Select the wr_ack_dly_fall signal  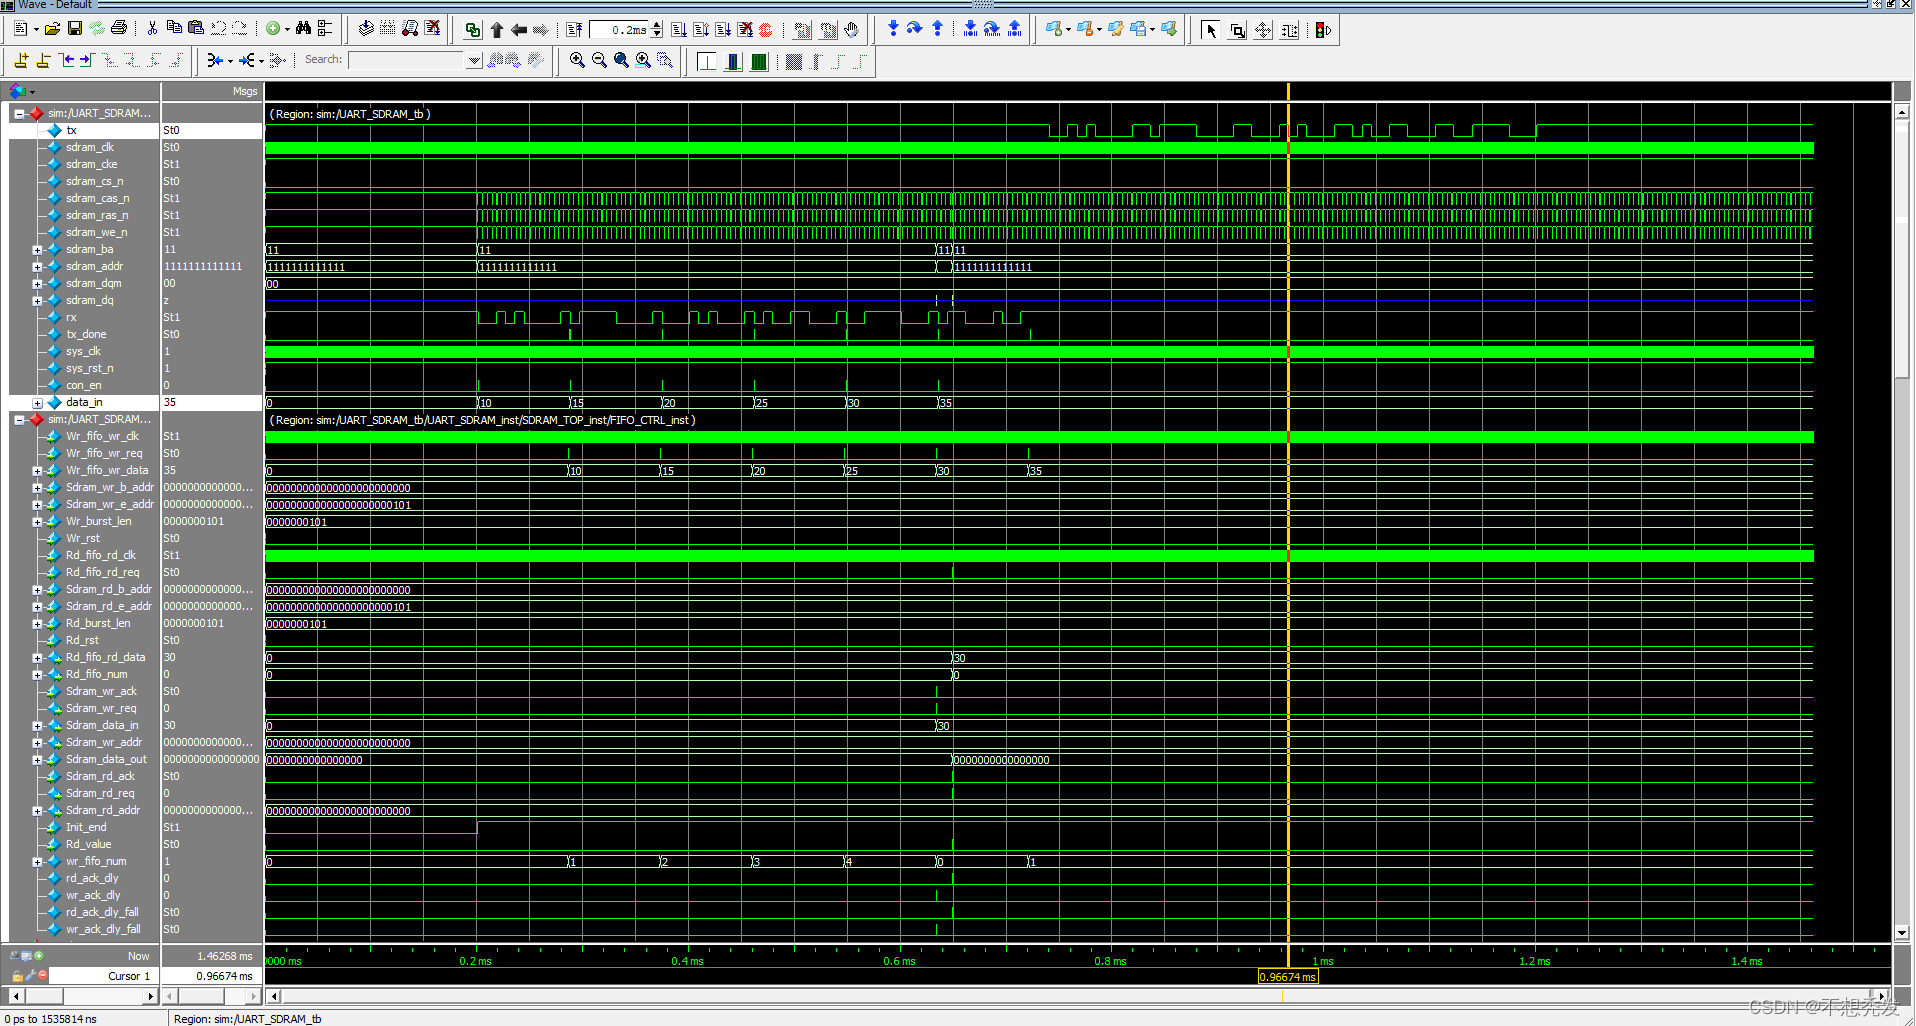103,929
